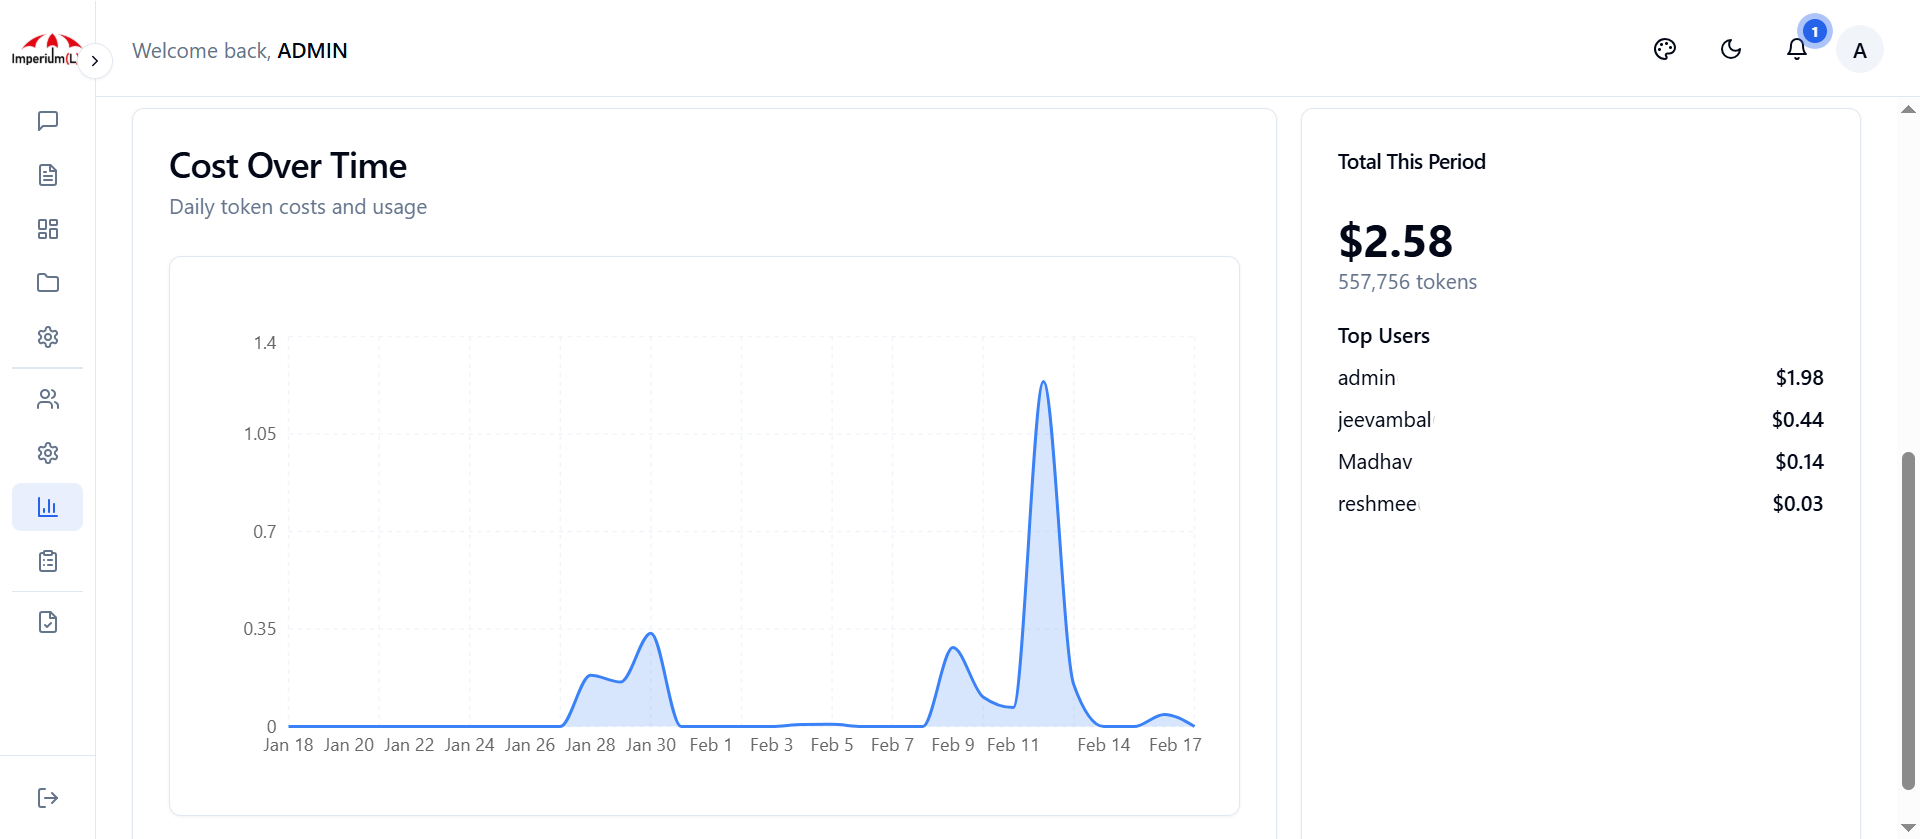Click the Feb 11 peak on cost chart
This screenshot has width=1920, height=839.
[x=1043, y=383]
